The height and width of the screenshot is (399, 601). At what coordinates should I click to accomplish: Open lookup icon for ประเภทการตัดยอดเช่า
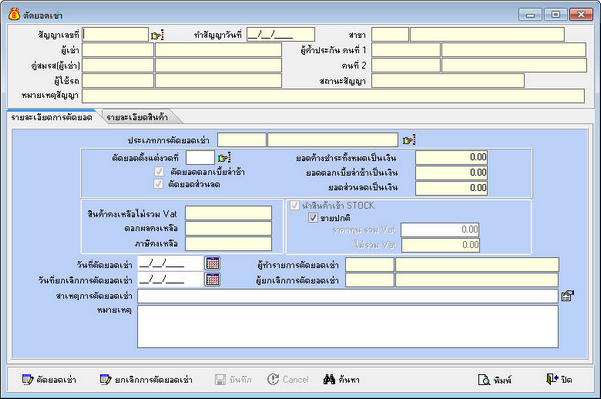click(x=409, y=140)
